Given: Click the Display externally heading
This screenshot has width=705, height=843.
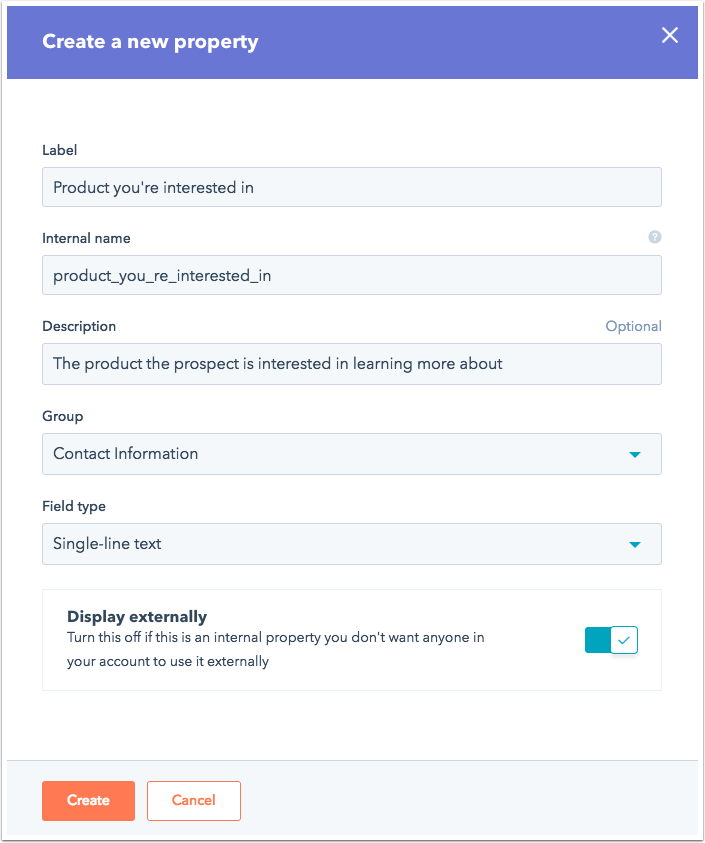Looking at the screenshot, I should pyautogui.click(x=137, y=617).
